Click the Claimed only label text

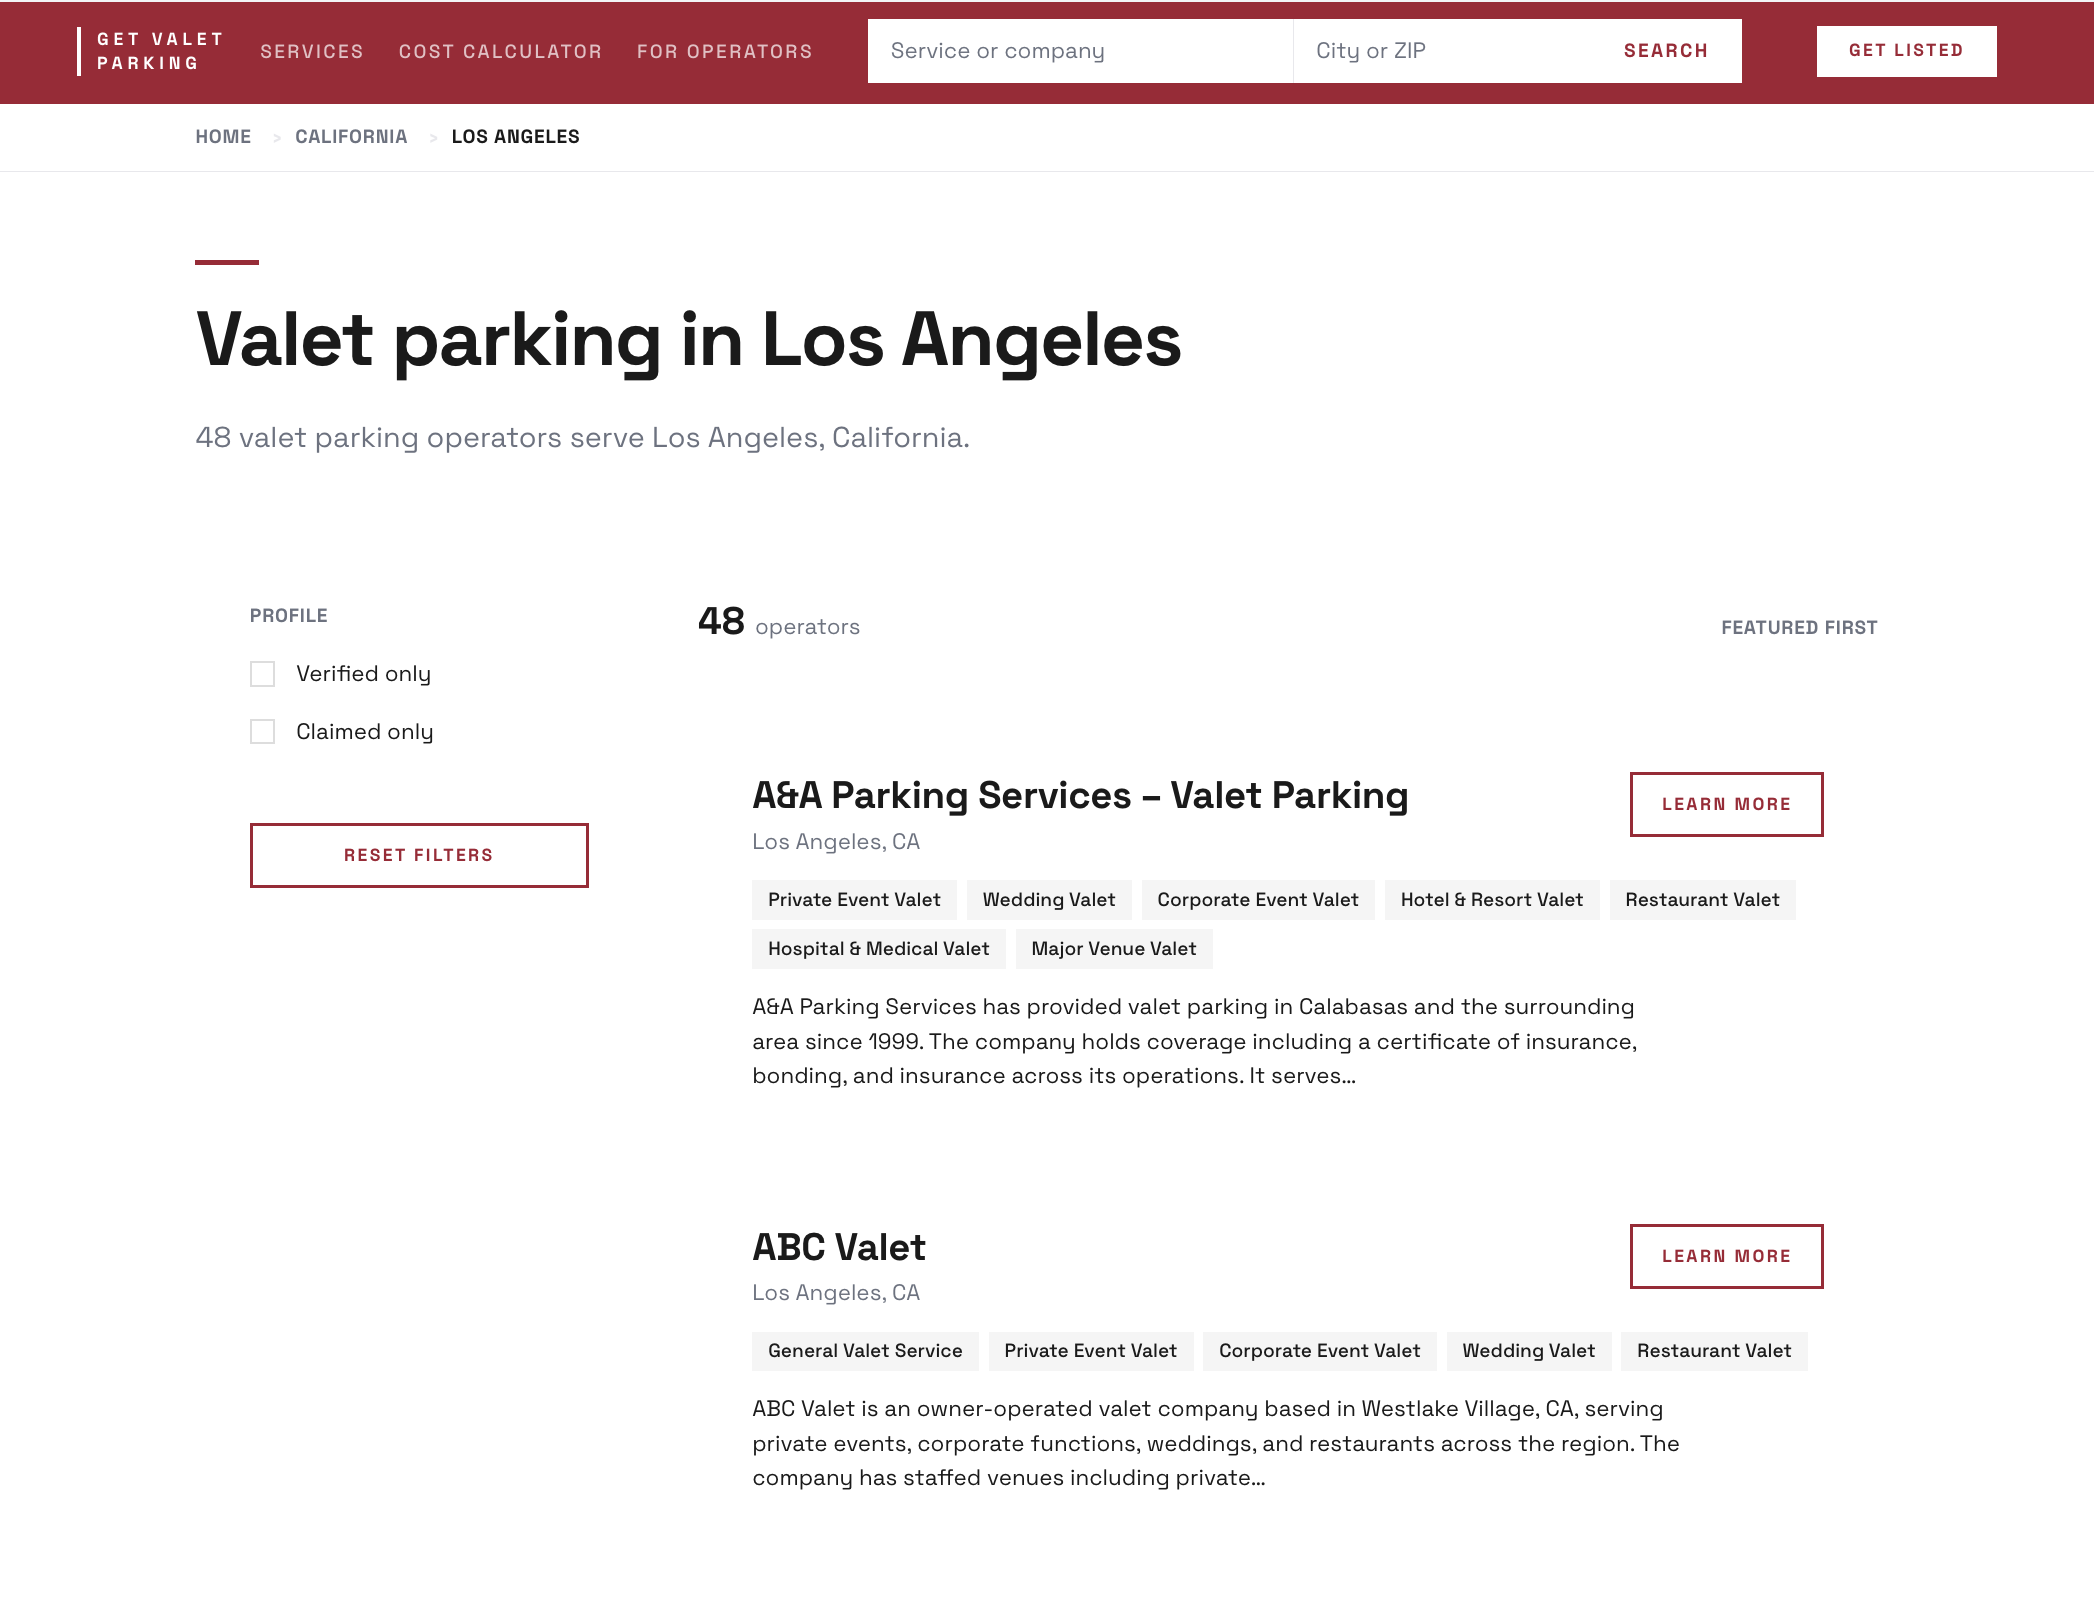(x=364, y=732)
